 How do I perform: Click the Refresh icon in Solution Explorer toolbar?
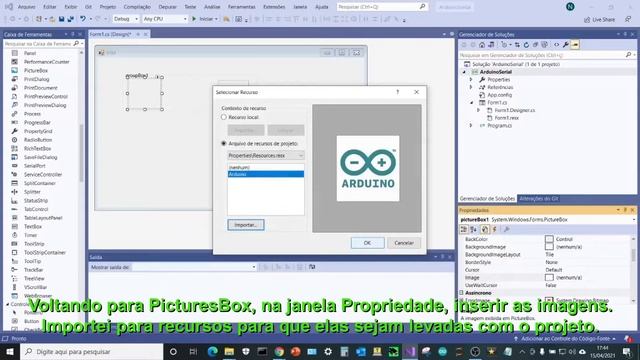(526, 45)
